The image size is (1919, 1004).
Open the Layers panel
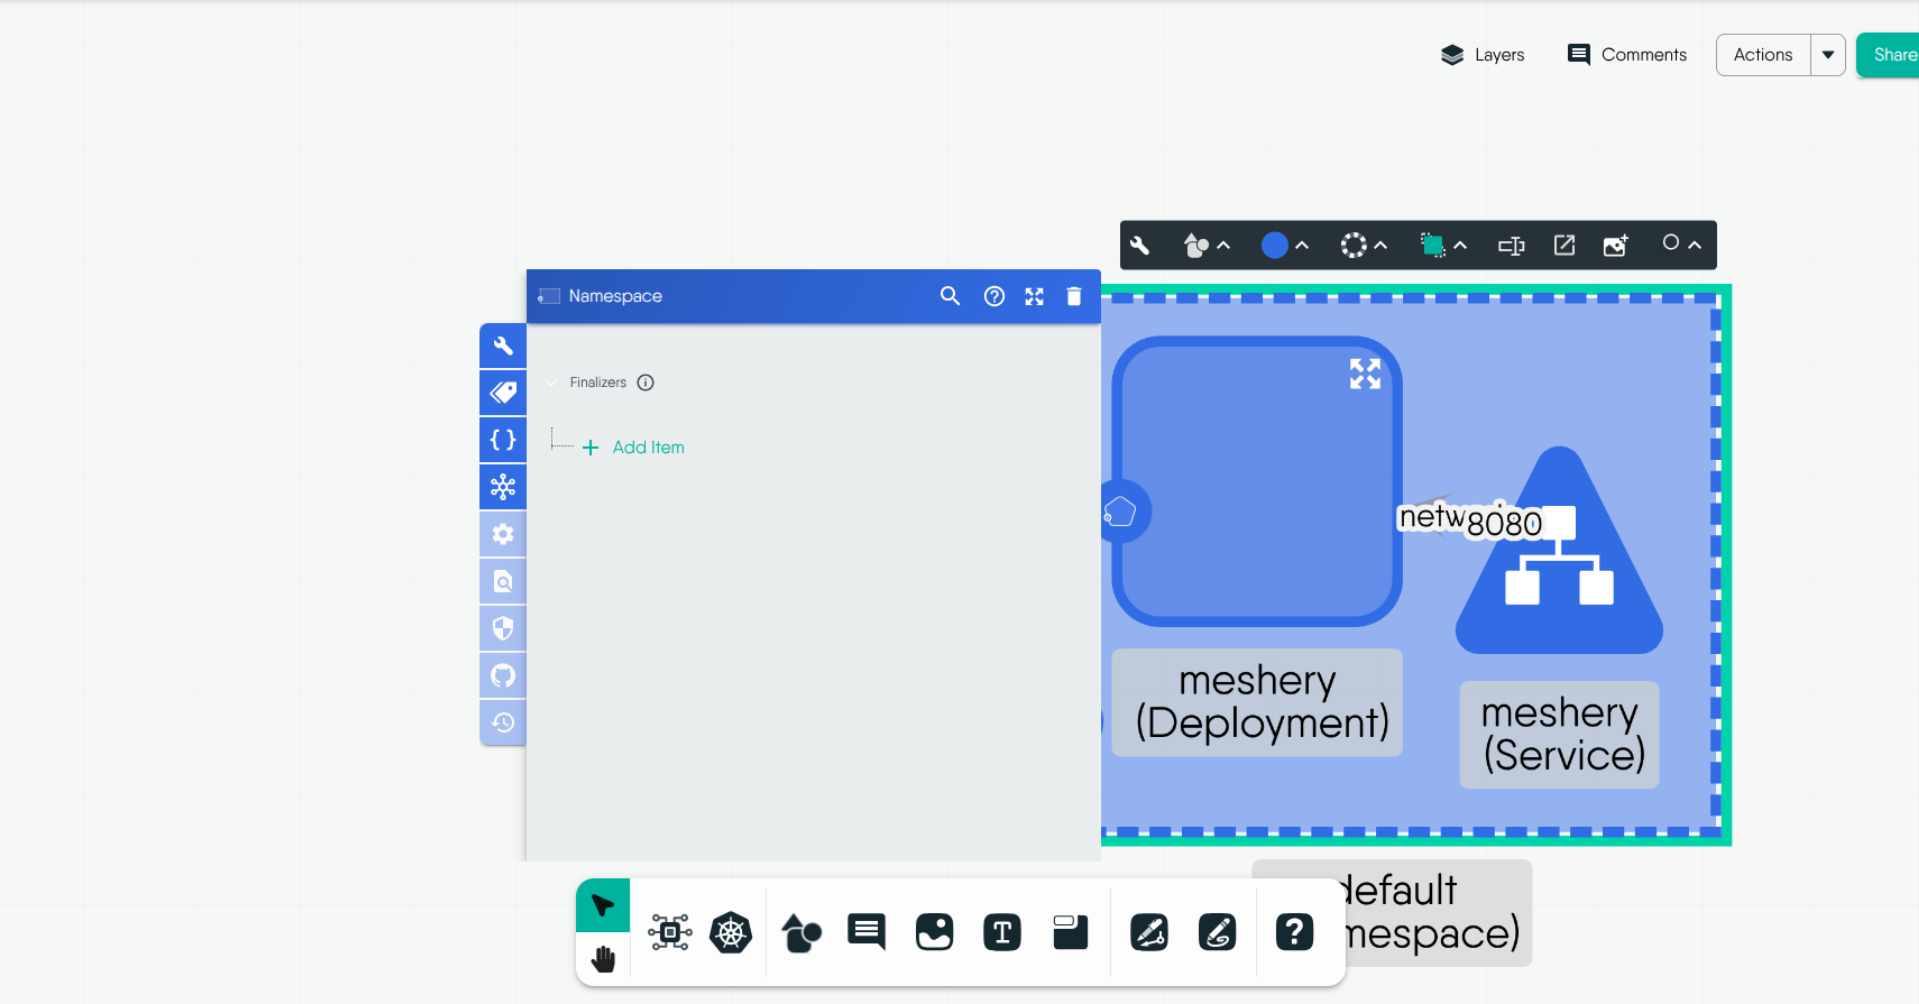tap(1482, 55)
